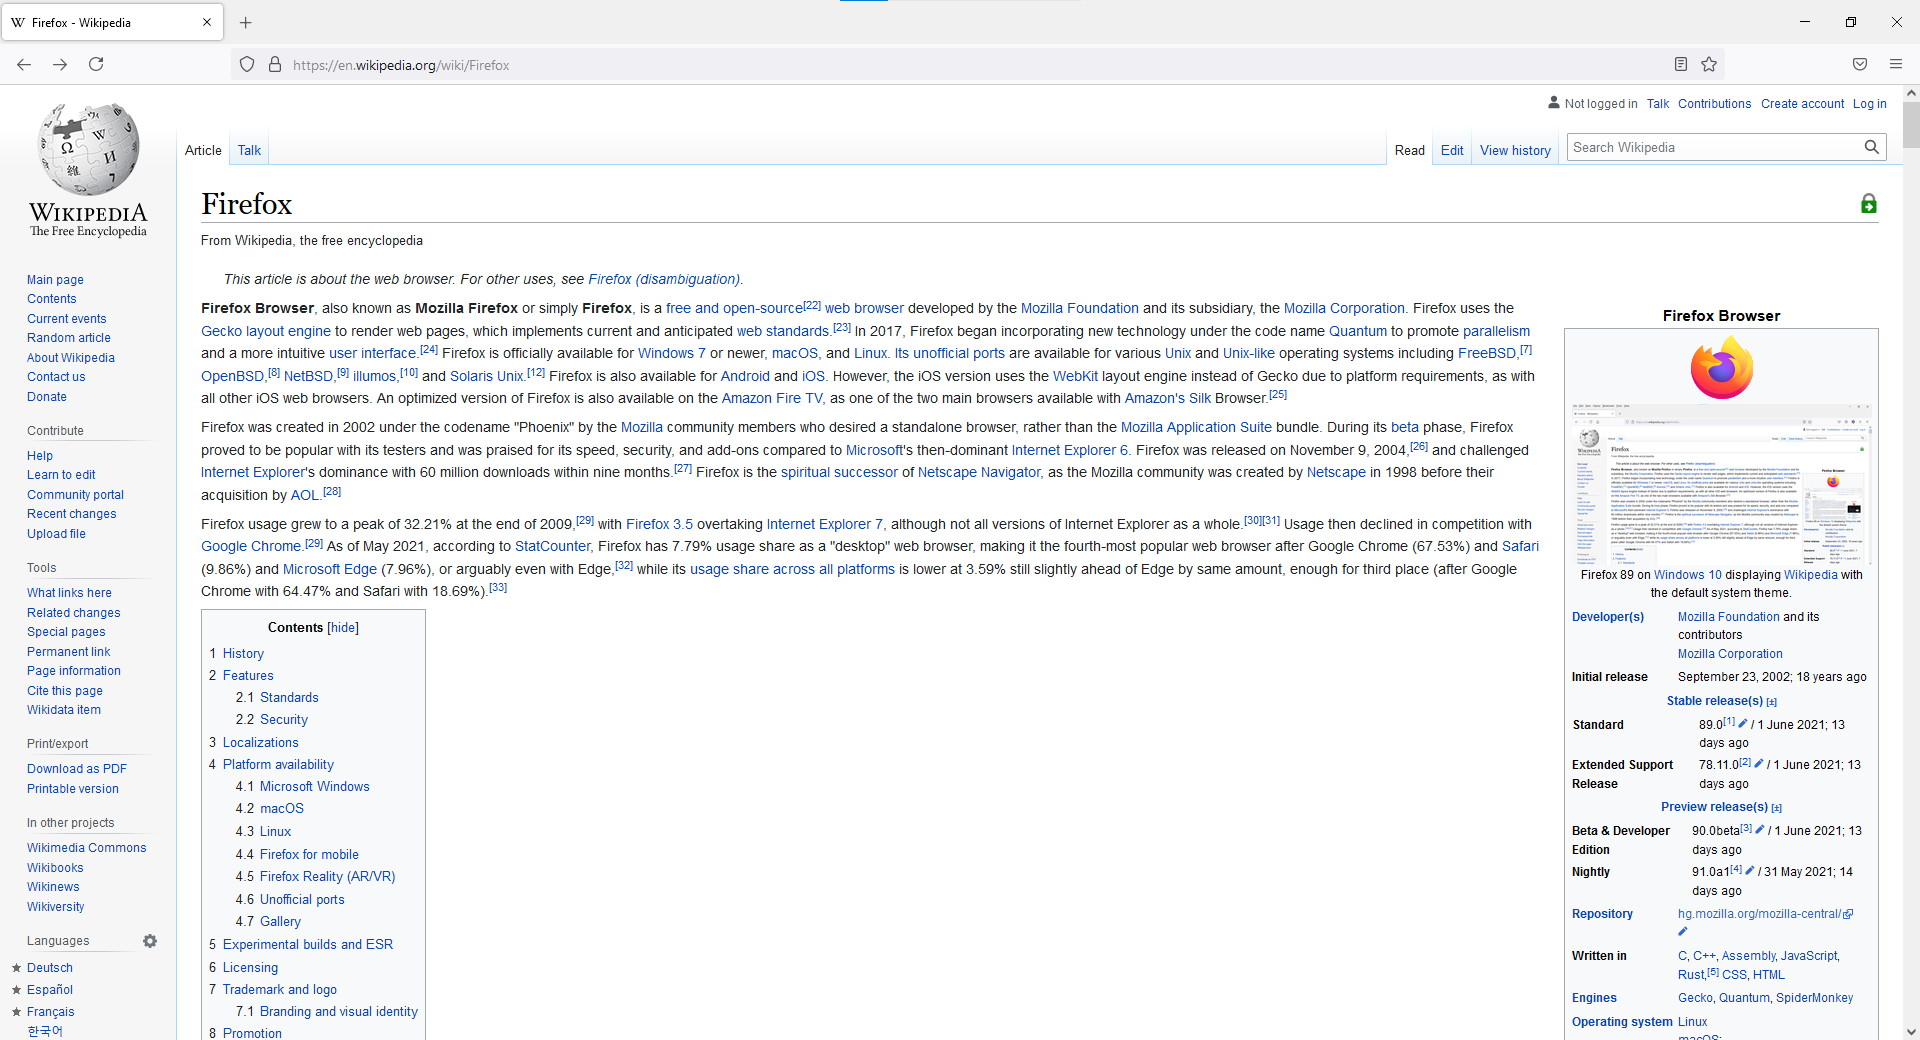Open SpiderMonkey engine link

click(1815, 998)
